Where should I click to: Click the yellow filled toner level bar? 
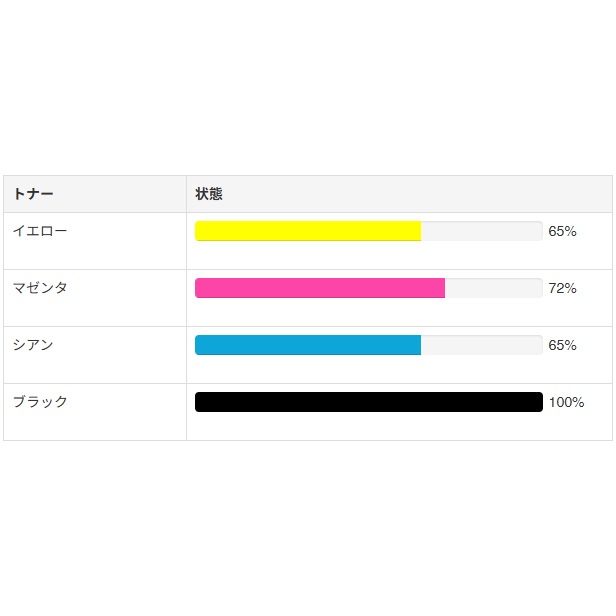point(307,231)
